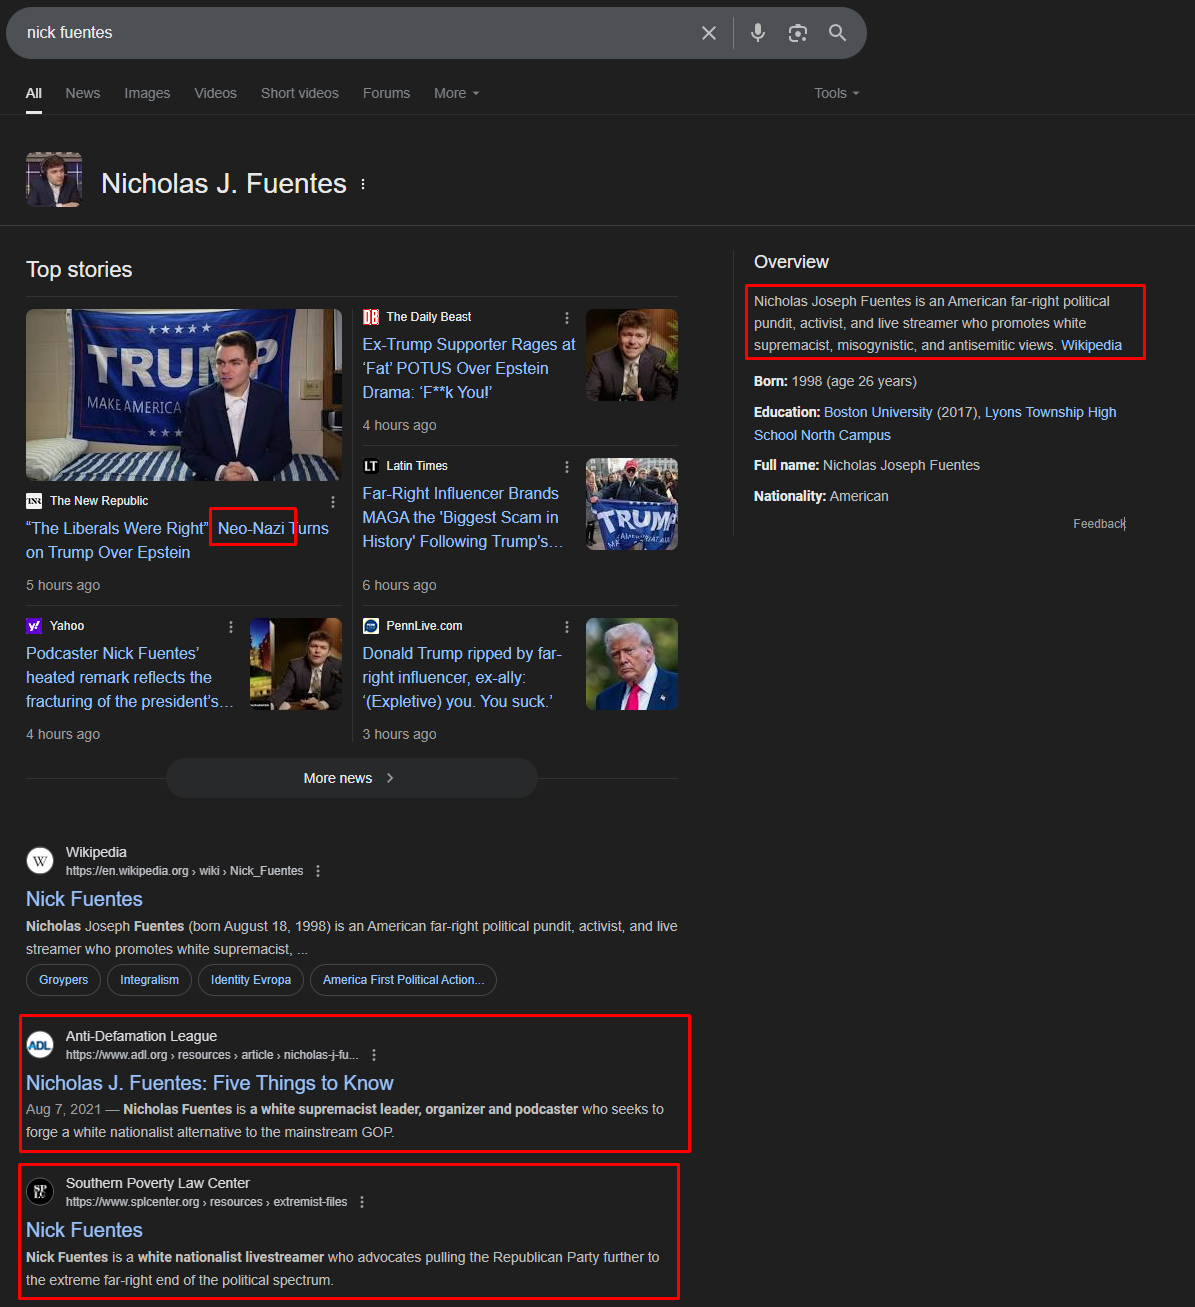Open three-dot menu next to ADL result URL
The width and height of the screenshot is (1195, 1307).
374,1055
